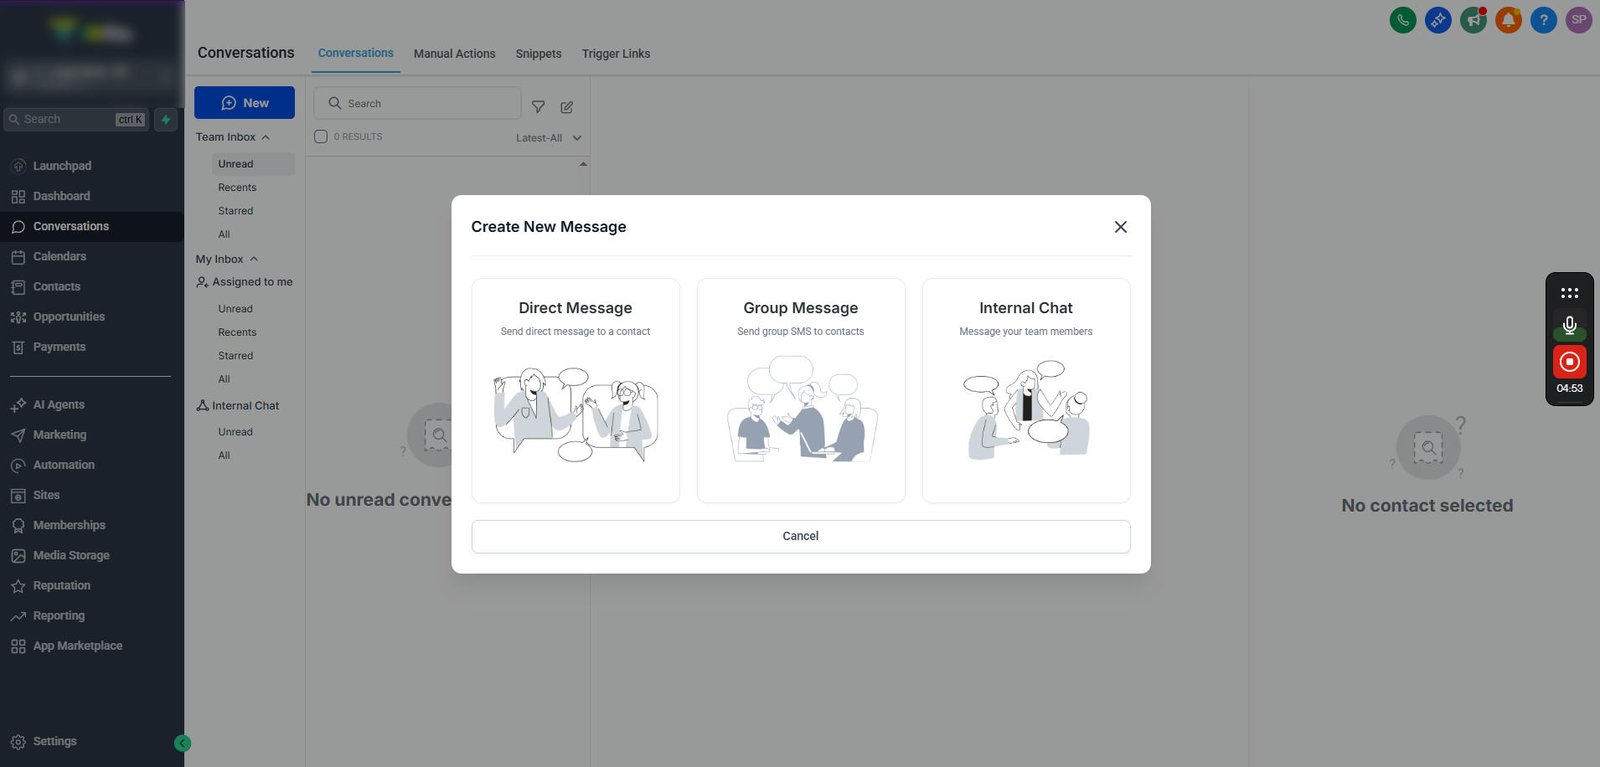This screenshot has width=1600, height=767.
Task: Open Contacts in the sidebar
Action: pyautogui.click(x=57, y=287)
